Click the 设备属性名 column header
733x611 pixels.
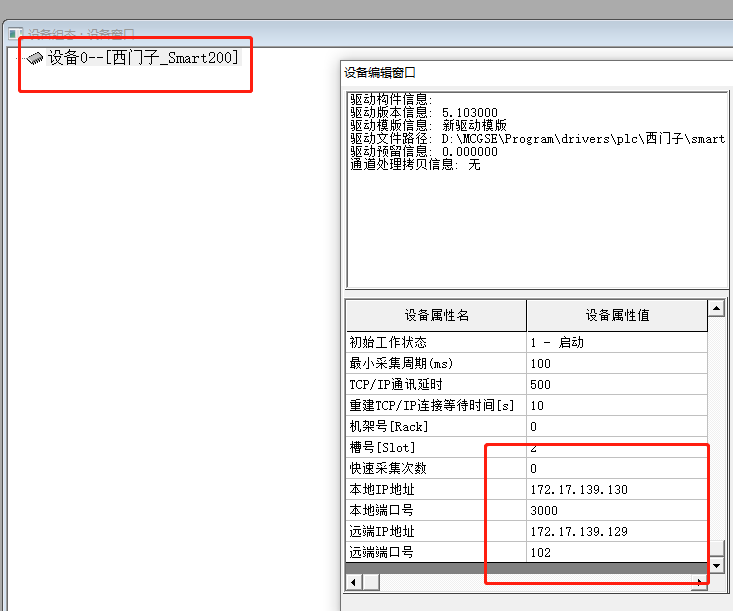click(x=436, y=315)
